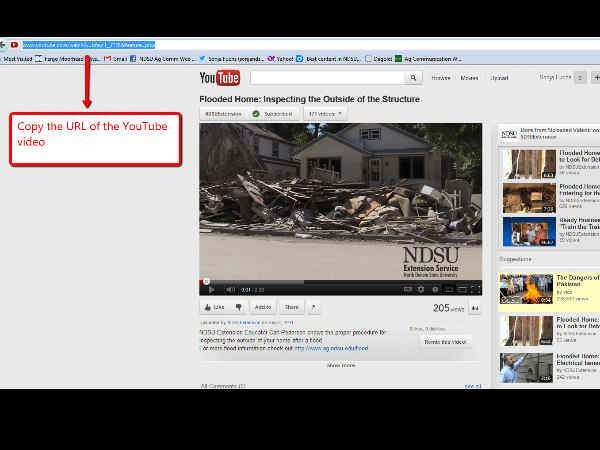Click the red scrubber handle on the timeline
This screenshot has width=600, height=450.
click(206, 282)
